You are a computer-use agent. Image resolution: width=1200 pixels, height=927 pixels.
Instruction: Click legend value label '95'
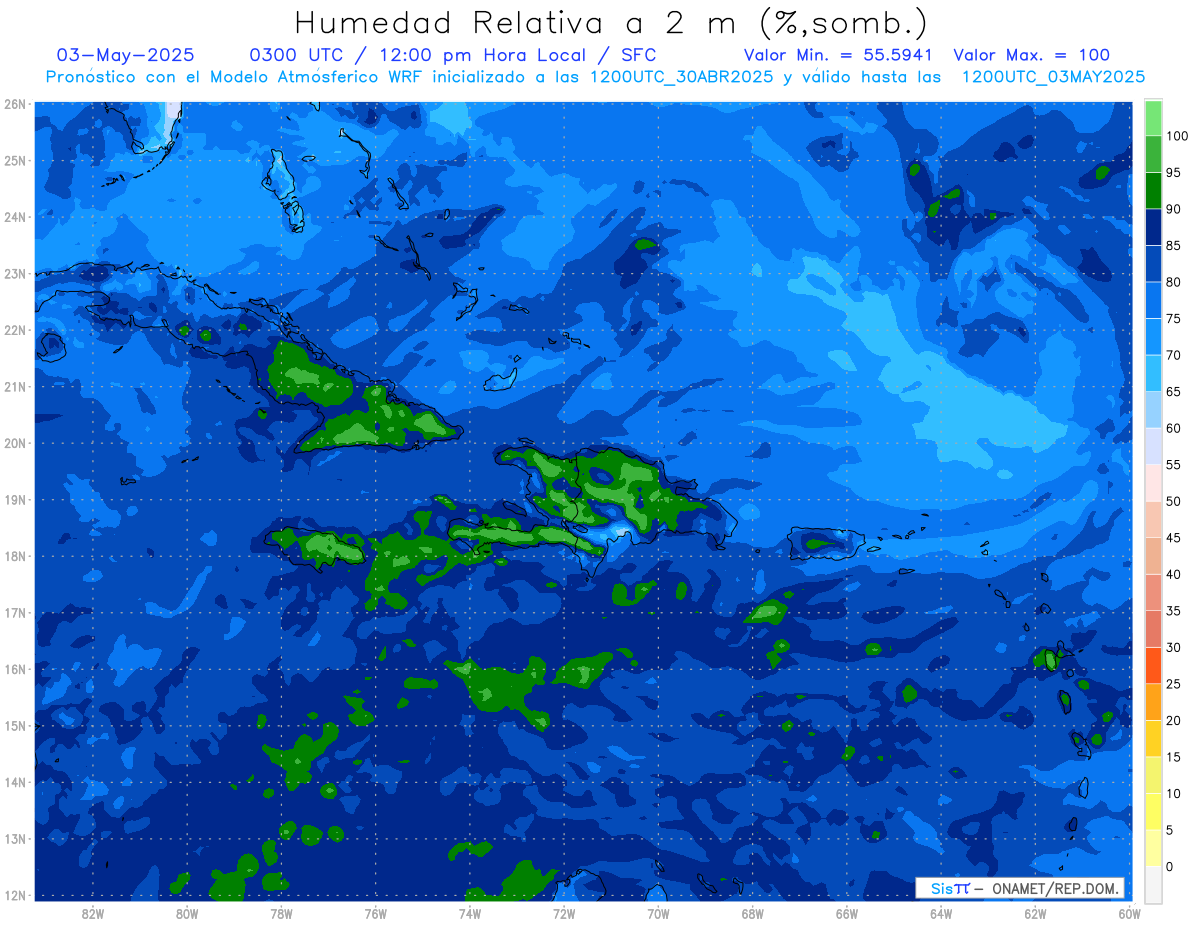pos(1173,173)
